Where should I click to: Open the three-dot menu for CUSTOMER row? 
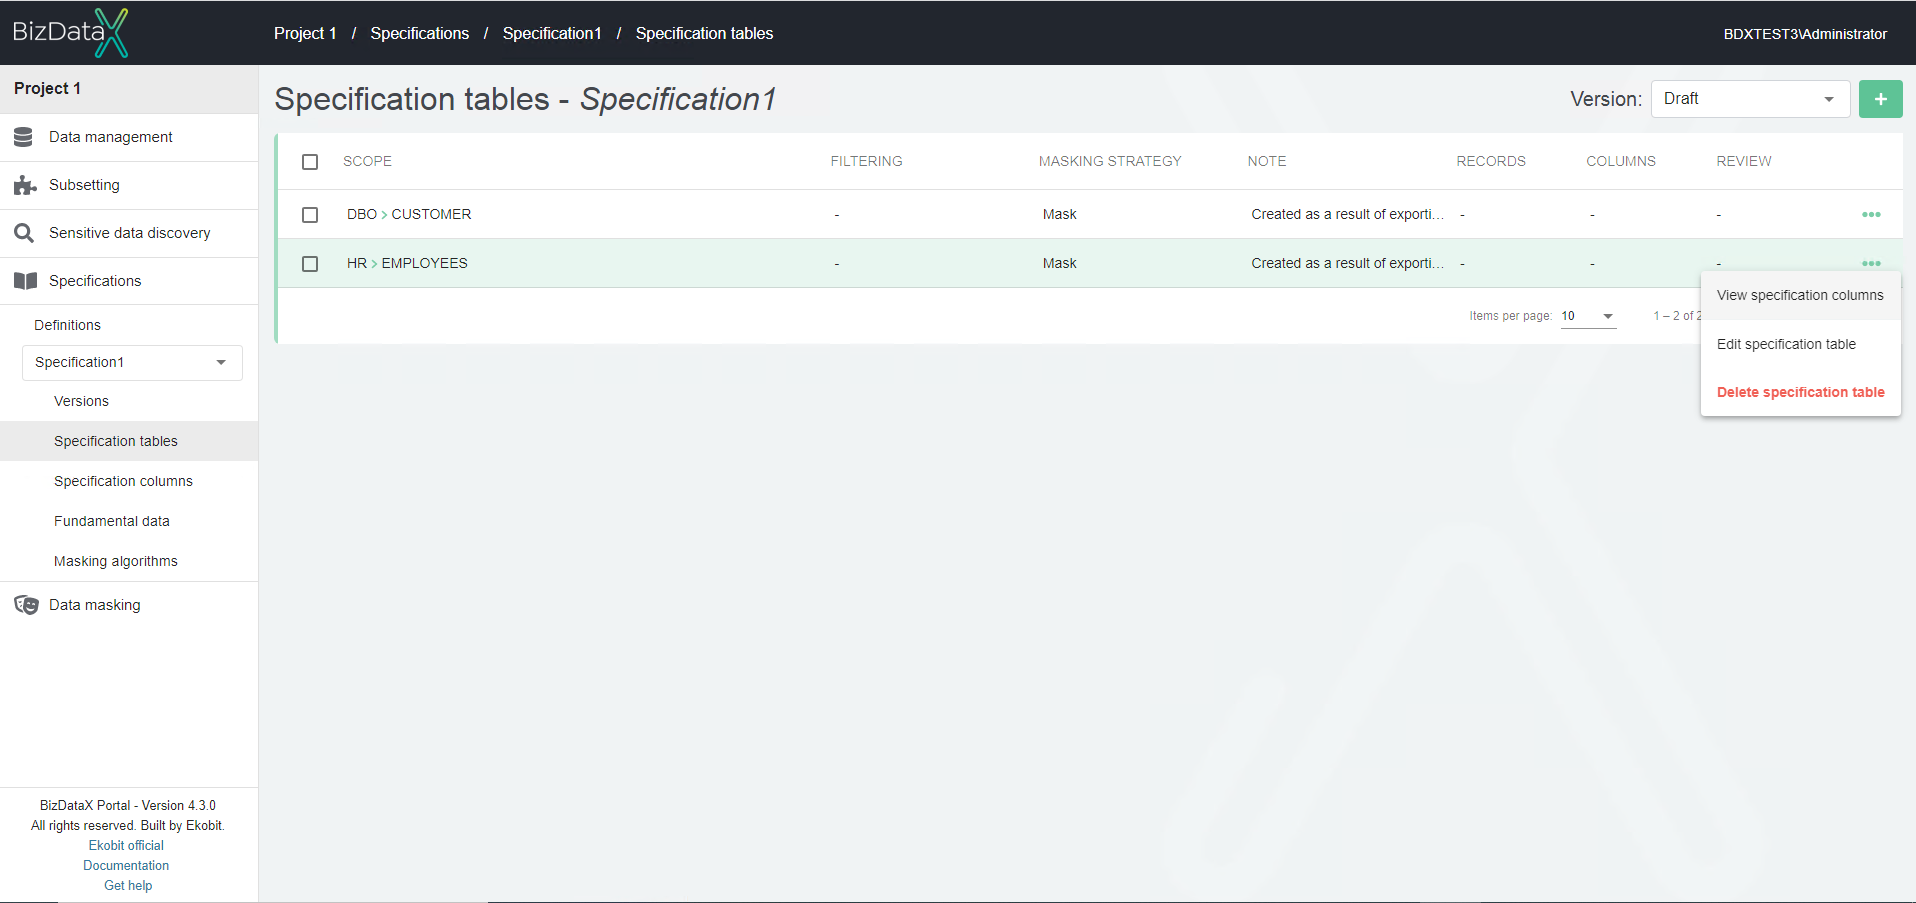(1871, 215)
